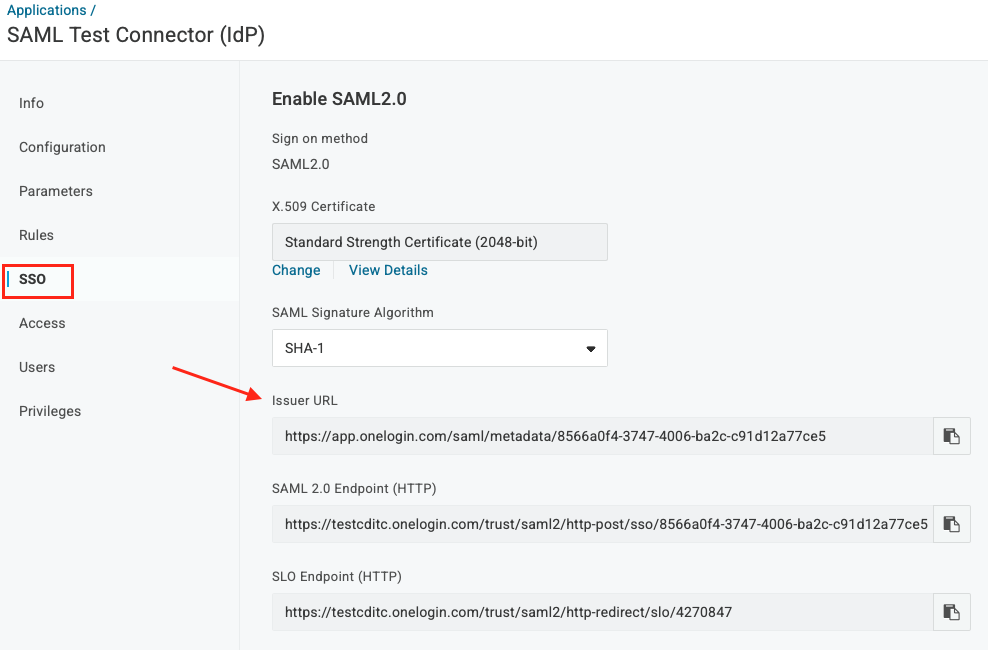The image size is (988, 650).
Task: Show the Users section
Action: pyautogui.click(x=37, y=367)
